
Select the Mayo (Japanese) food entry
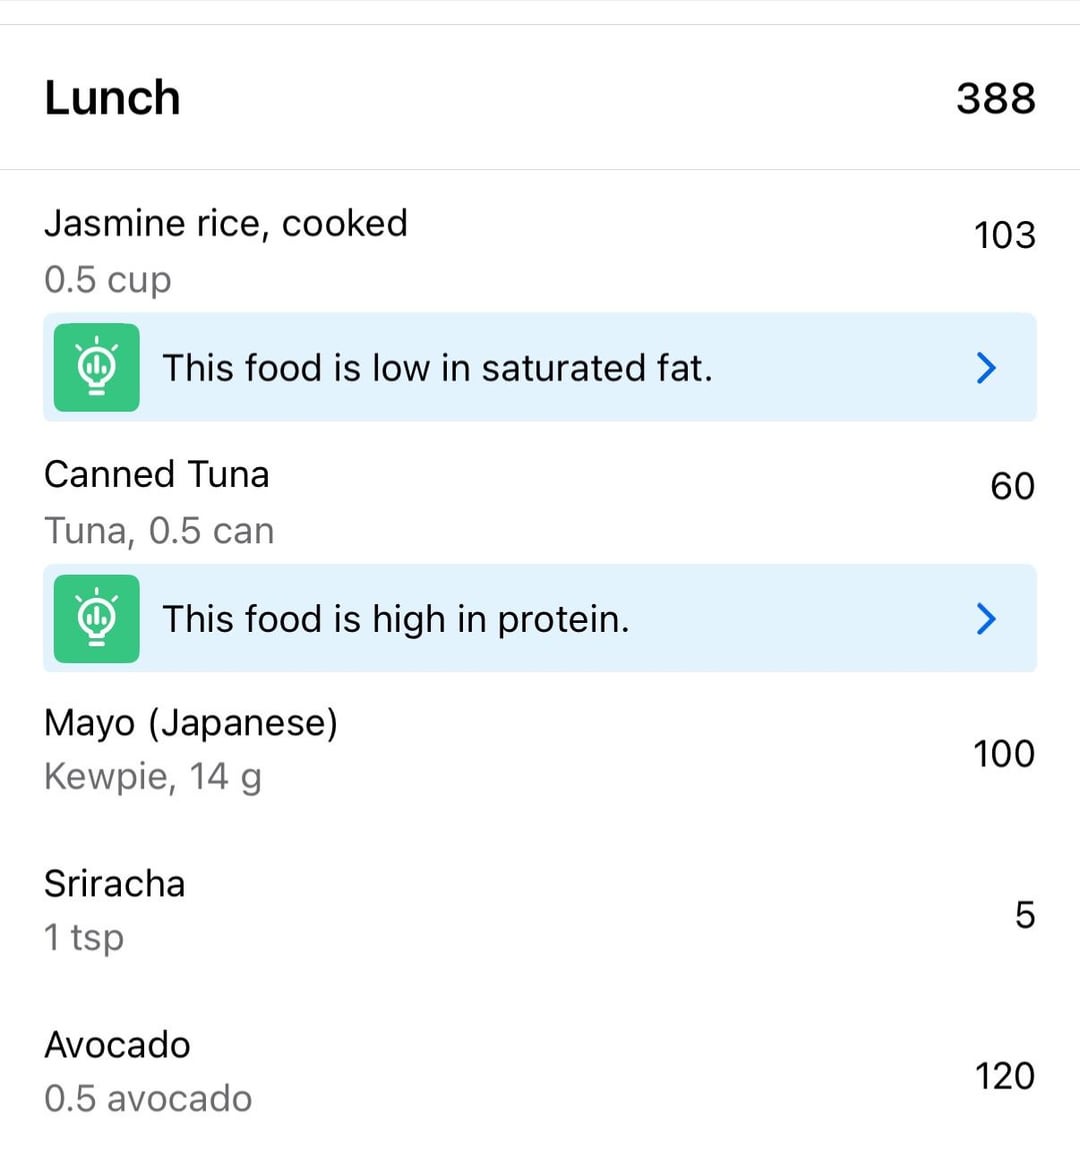191,722
